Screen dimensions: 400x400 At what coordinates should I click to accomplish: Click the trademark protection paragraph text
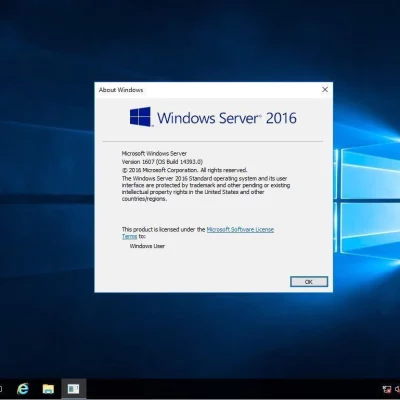click(x=206, y=189)
